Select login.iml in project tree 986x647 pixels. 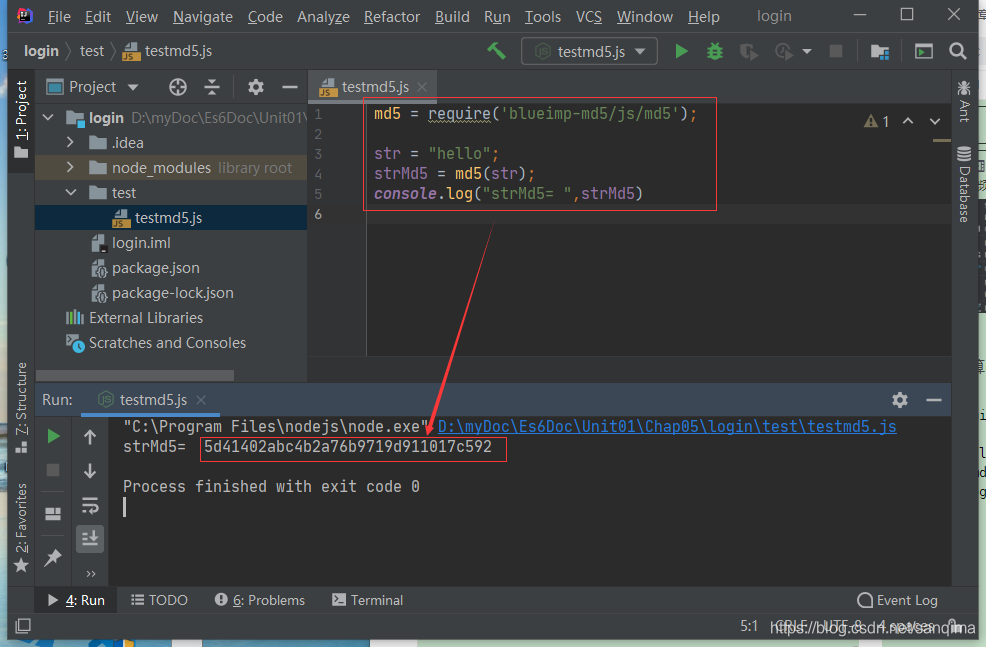pos(141,243)
